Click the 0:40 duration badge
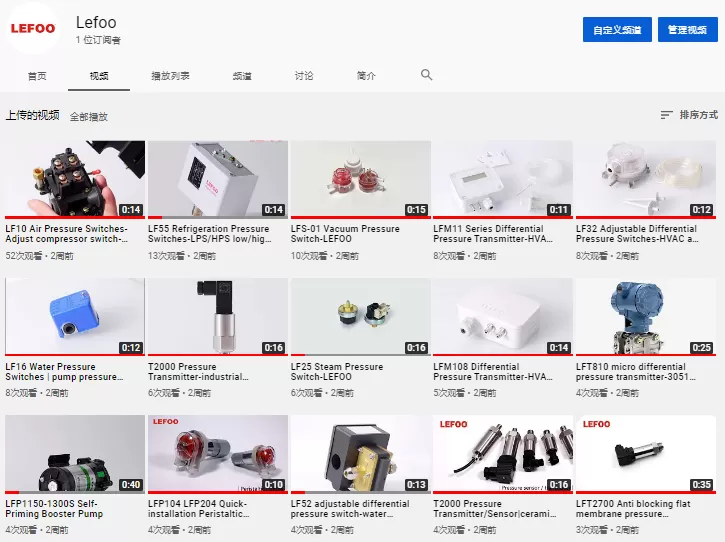Image resolution: width=725 pixels, height=542 pixels. (131, 485)
